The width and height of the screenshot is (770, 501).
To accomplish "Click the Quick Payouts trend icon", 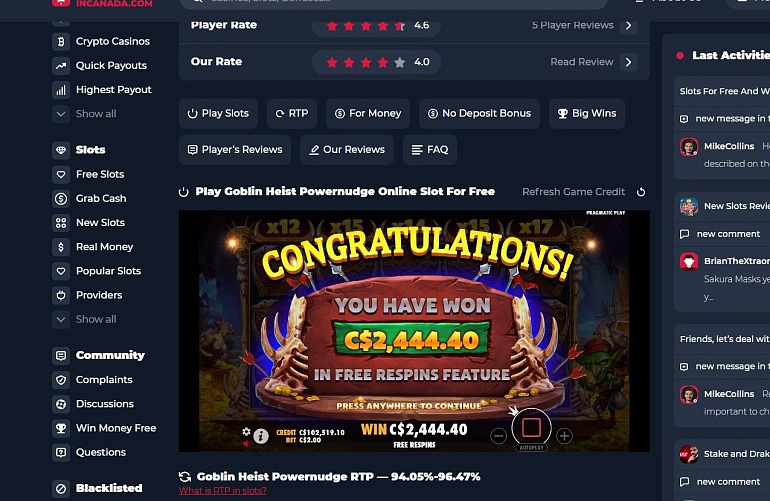I will (x=61, y=65).
